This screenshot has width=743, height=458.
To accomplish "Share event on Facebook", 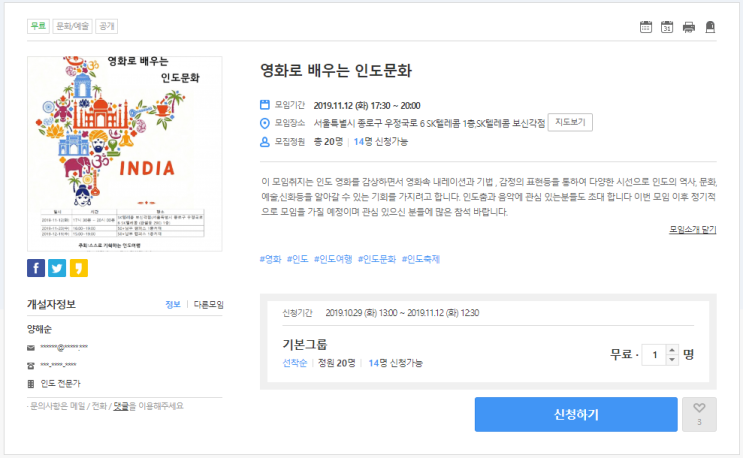I will pos(36,268).
